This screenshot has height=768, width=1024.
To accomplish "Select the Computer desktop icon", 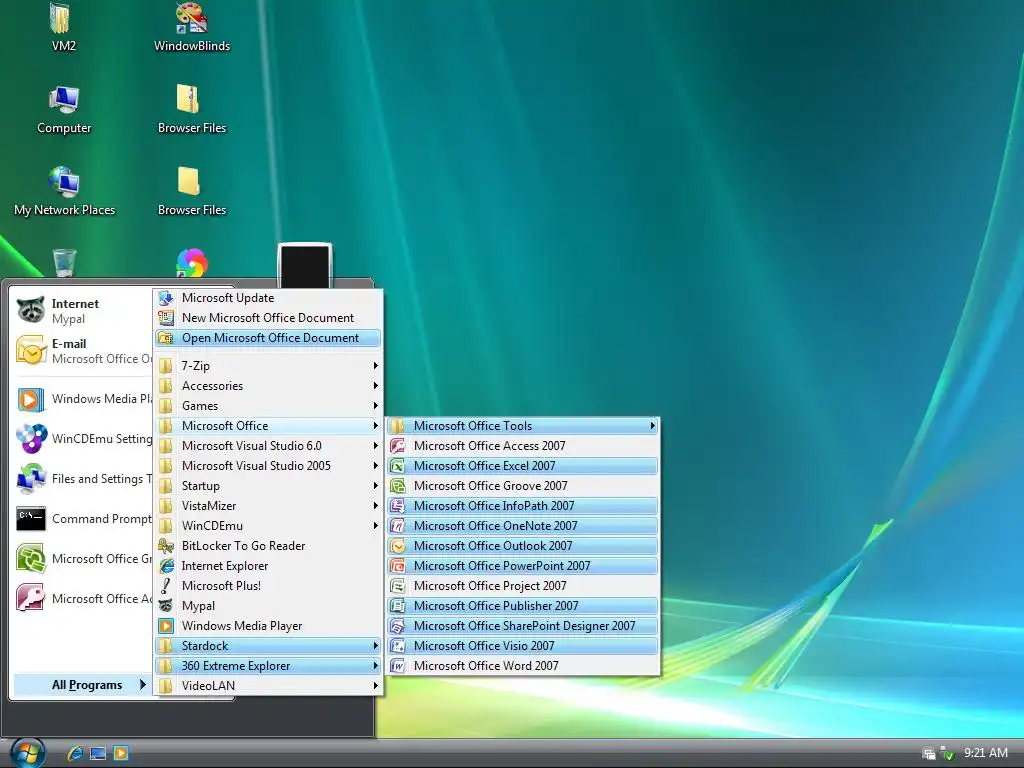I will pos(64,109).
